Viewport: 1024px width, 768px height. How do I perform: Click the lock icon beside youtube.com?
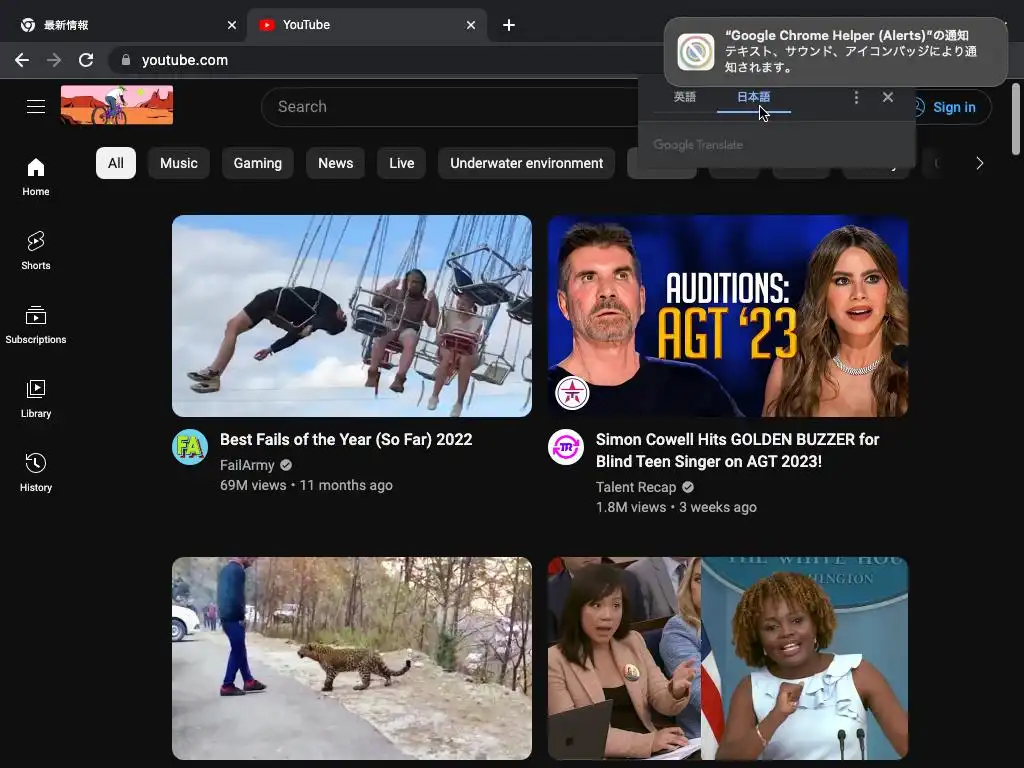pos(126,60)
